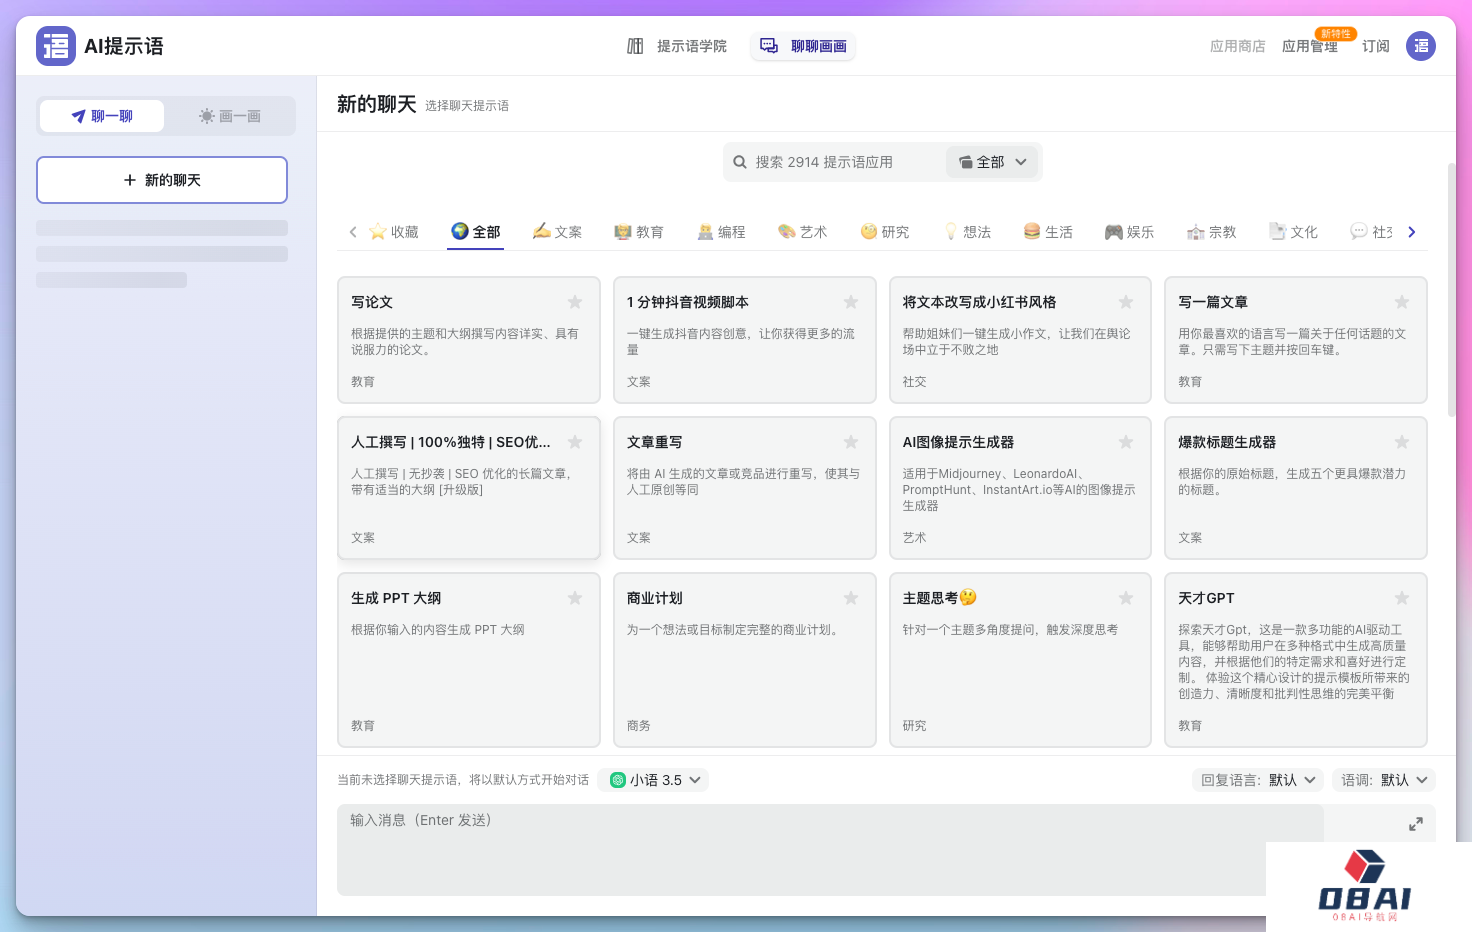Click the vertical scrollbar of prompt list
Image resolution: width=1472 pixels, height=932 pixels.
(x=1451, y=290)
